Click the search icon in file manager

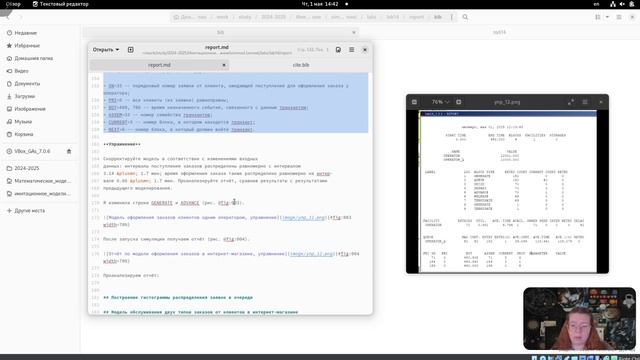click(x=465, y=17)
